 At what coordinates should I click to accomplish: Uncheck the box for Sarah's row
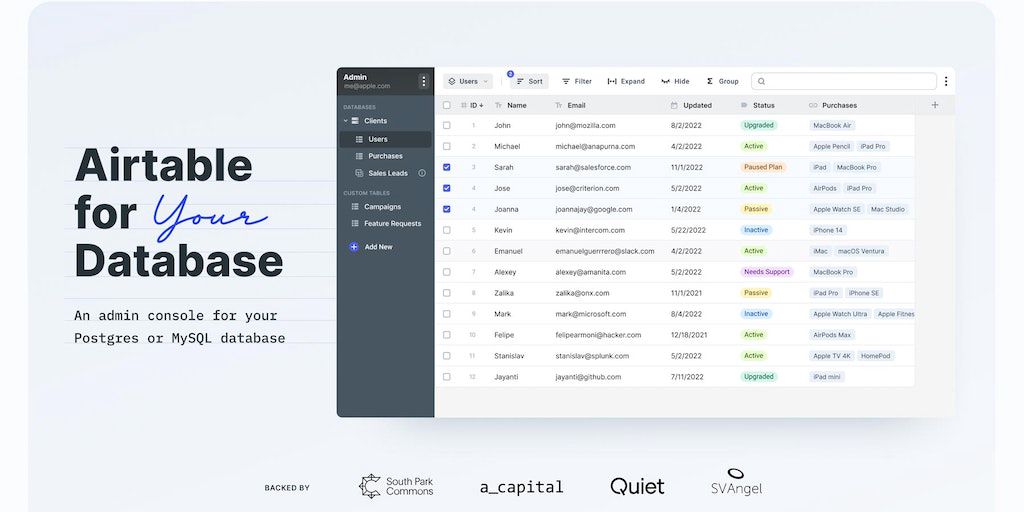pyautogui.click(x=447, y=167)
